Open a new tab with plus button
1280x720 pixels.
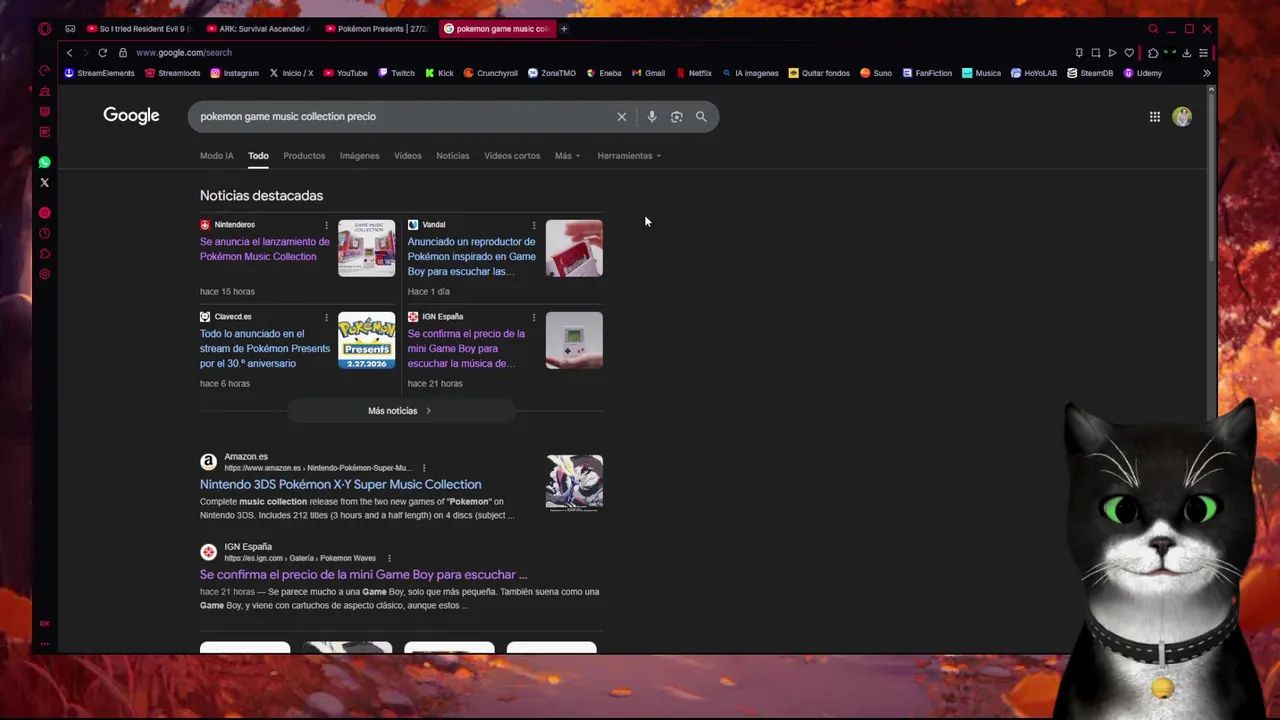coord(563,29)
